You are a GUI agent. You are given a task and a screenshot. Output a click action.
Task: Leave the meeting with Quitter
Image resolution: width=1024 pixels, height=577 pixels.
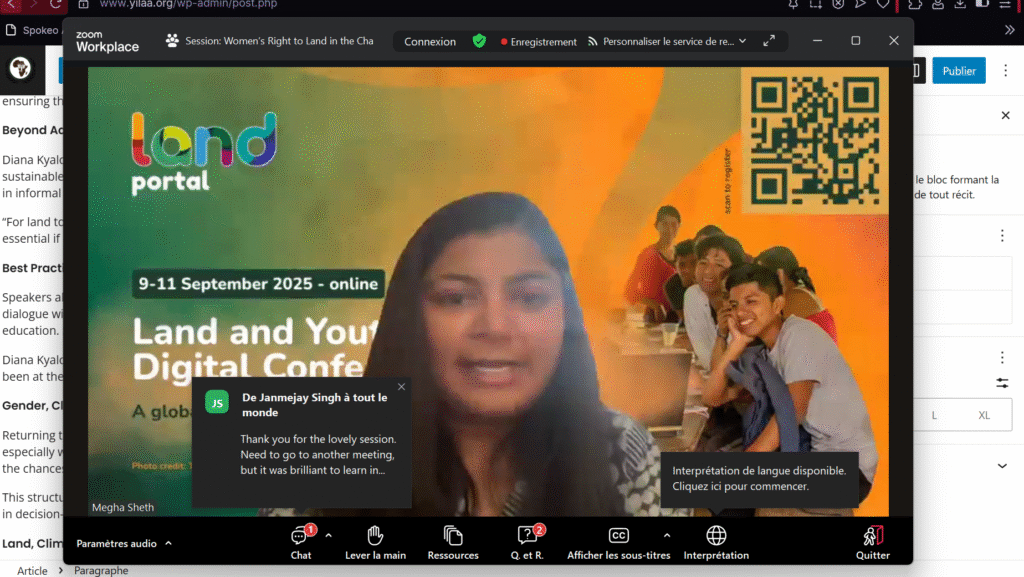click(872, 542)
